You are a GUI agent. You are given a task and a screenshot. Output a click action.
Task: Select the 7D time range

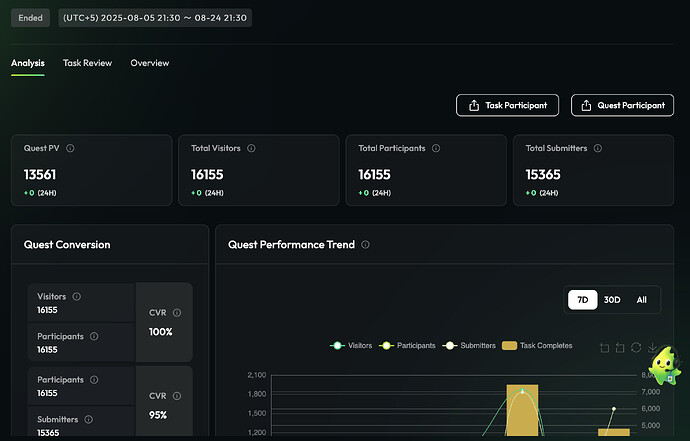pos(582,300)
